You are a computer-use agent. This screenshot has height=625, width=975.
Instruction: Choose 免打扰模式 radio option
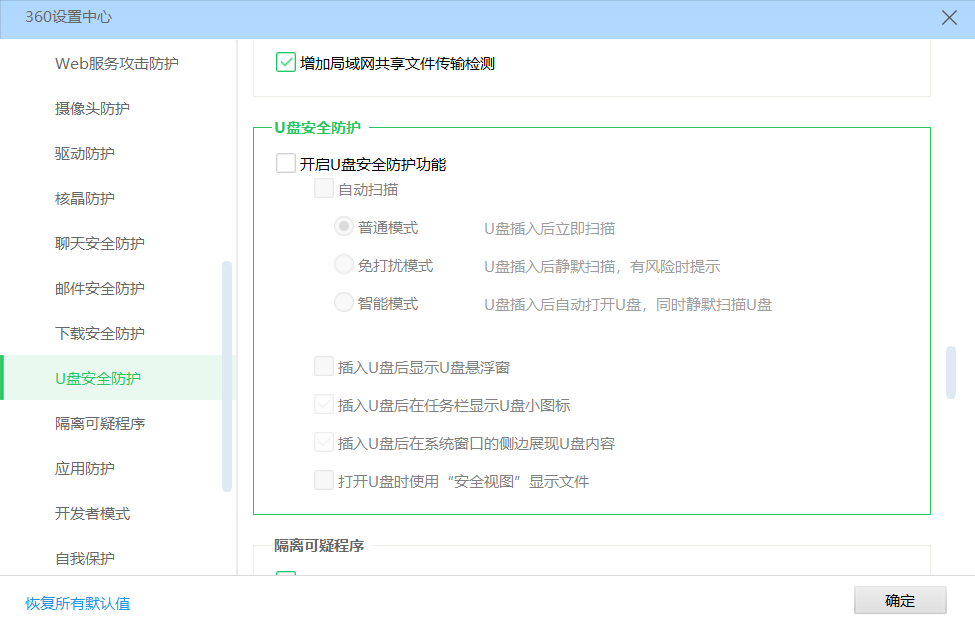343,264
